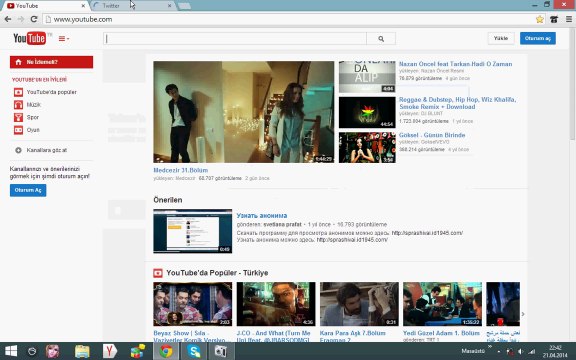Image resolution: width=576 pixels, height=360 pixels.
Task: Select Ne İzlemeli? in the sidebar
Action: (51, 62)
